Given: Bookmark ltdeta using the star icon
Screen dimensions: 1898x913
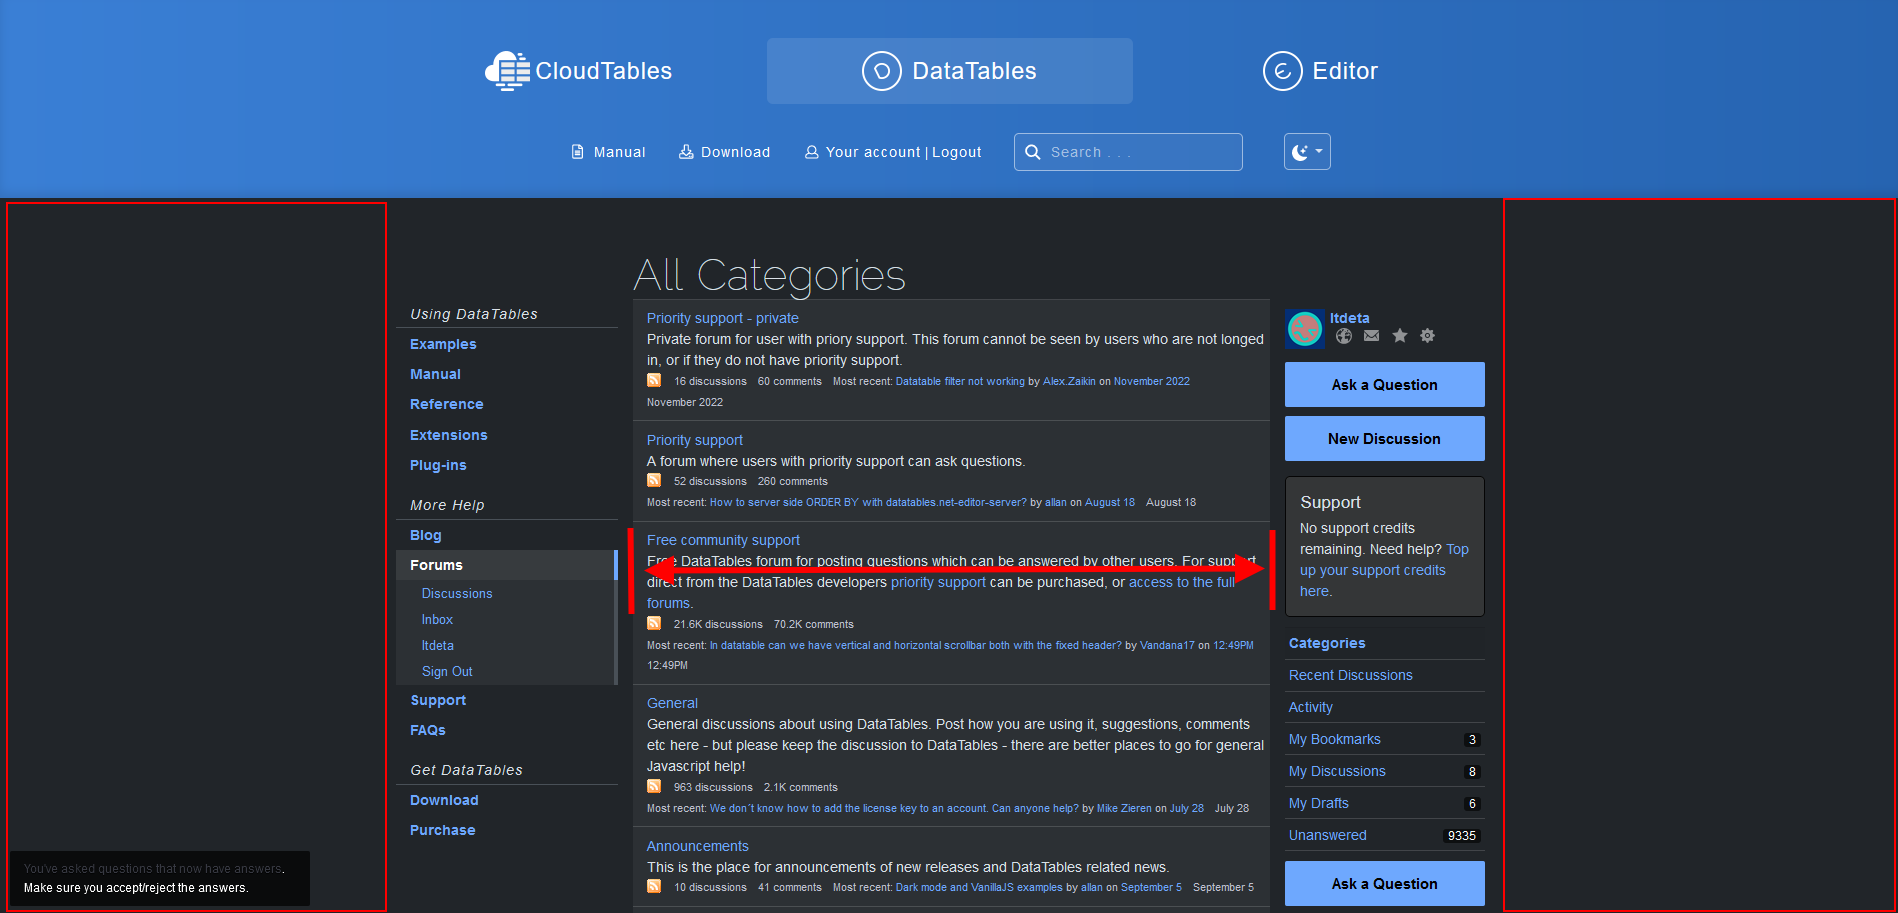Looking at the screenshot, I should coord(1399,335).
